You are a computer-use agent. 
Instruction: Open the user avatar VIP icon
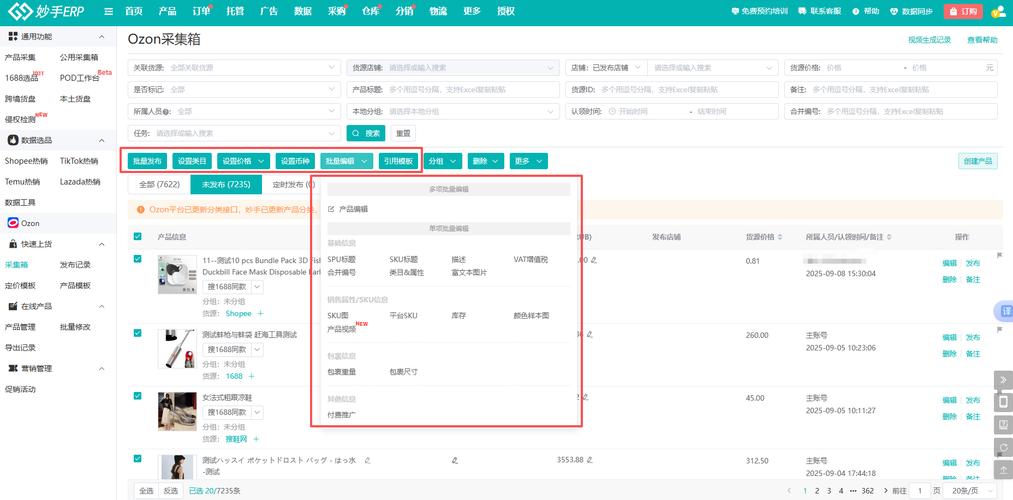tap(997, 12)
